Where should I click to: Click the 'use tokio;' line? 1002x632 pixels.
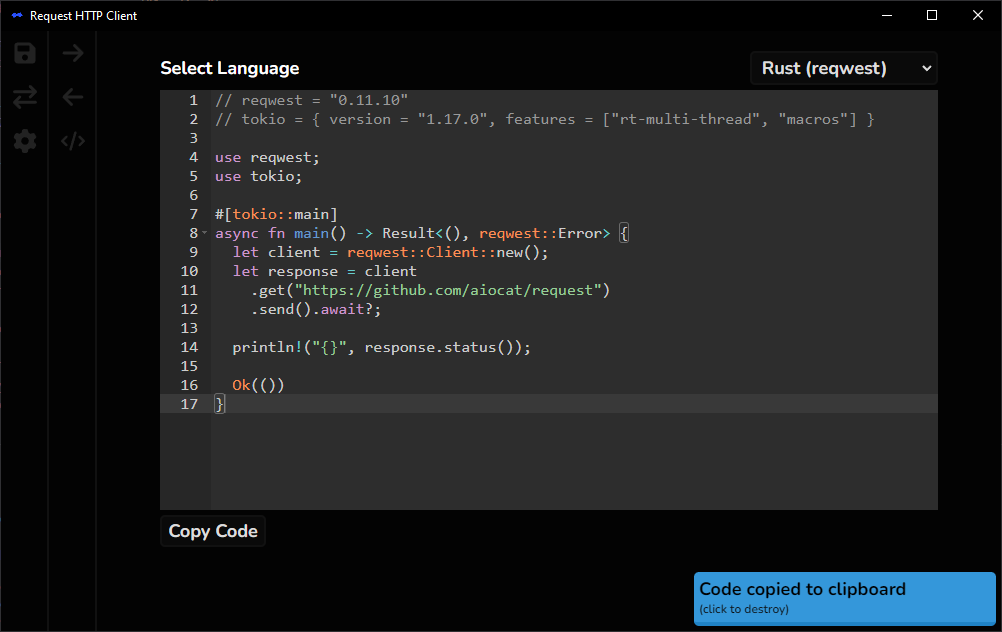coord(258,176)
